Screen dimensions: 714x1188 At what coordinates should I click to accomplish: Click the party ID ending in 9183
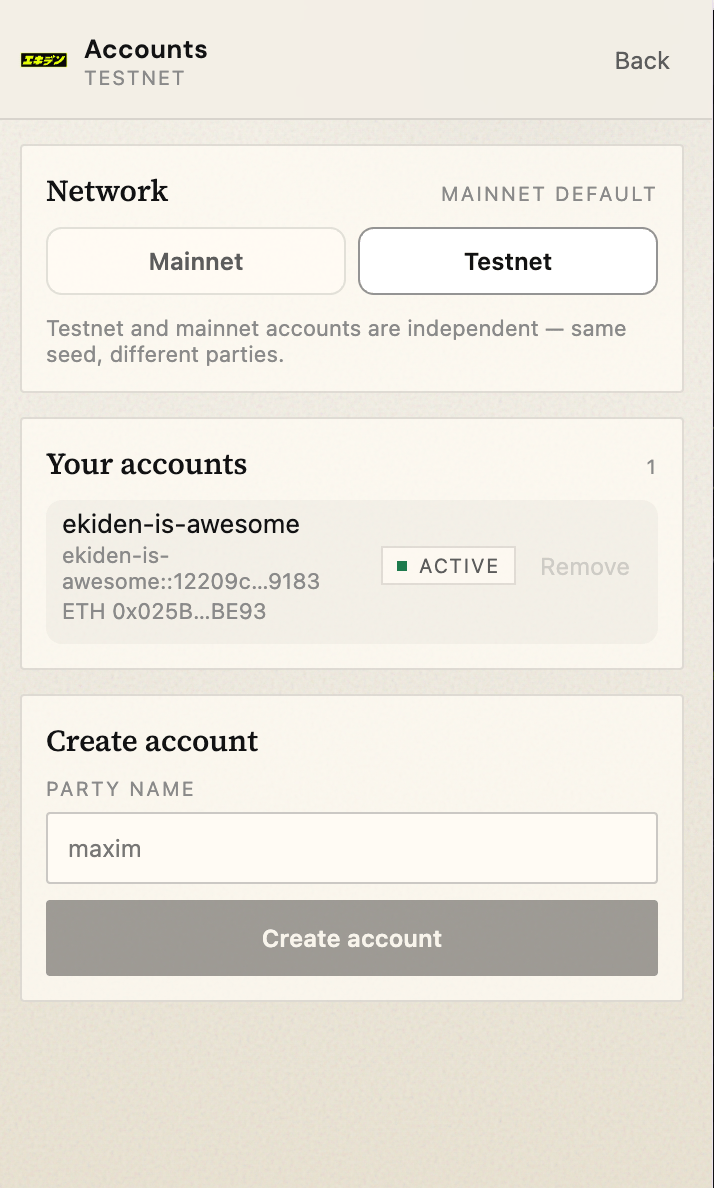pos(191,568)
